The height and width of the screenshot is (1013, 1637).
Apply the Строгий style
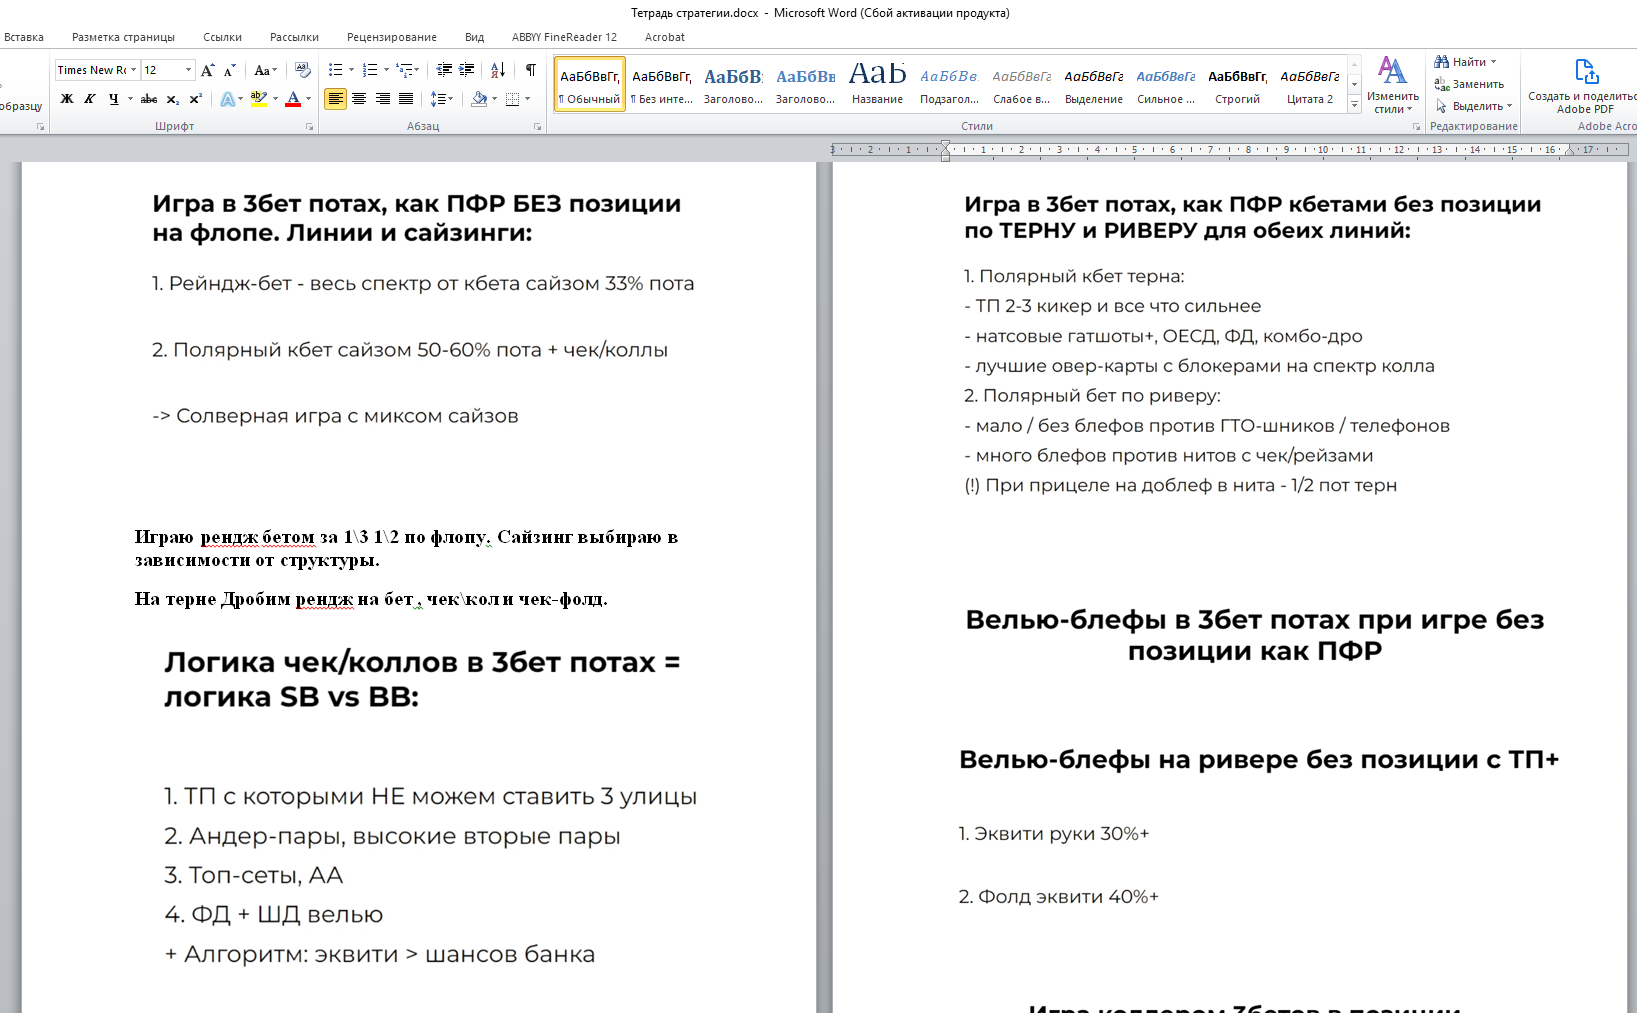click(1238, 84)
